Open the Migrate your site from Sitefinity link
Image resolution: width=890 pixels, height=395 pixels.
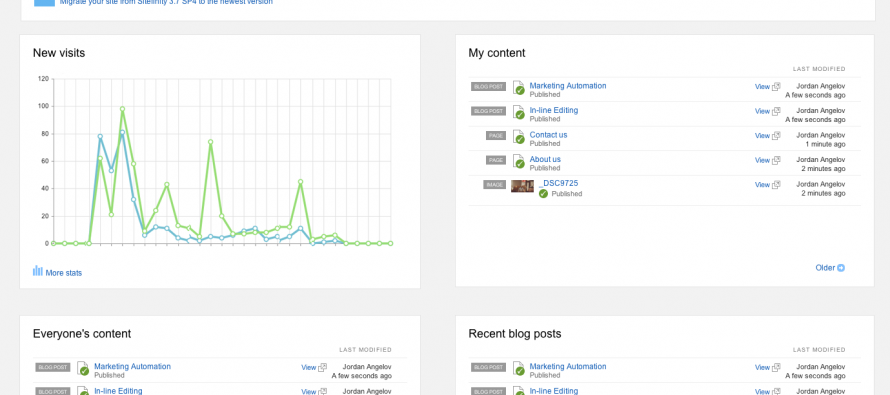pos(166,2)
